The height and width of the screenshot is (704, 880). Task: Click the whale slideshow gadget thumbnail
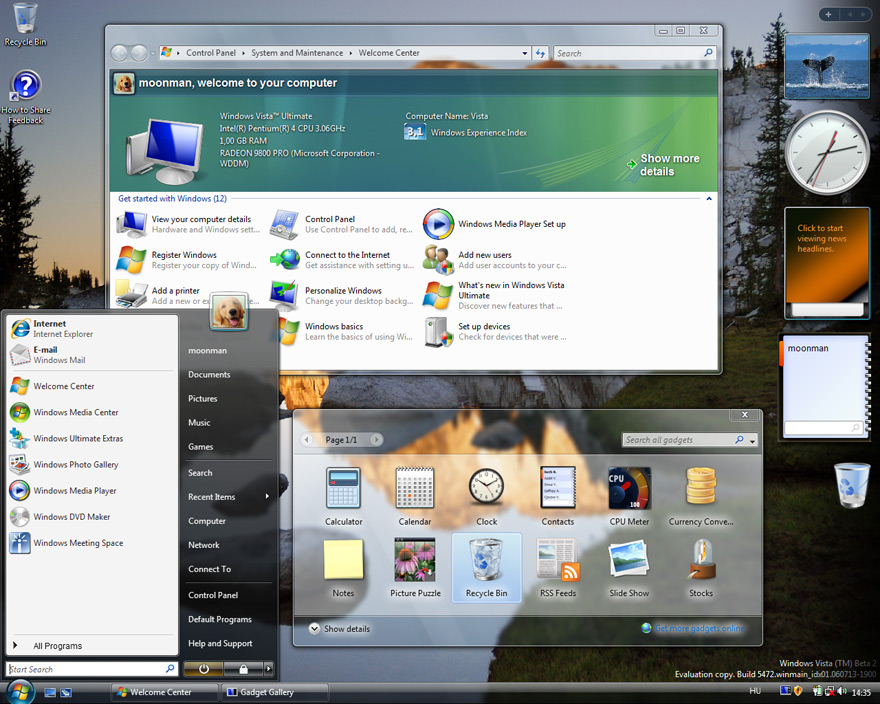[827, 66]
